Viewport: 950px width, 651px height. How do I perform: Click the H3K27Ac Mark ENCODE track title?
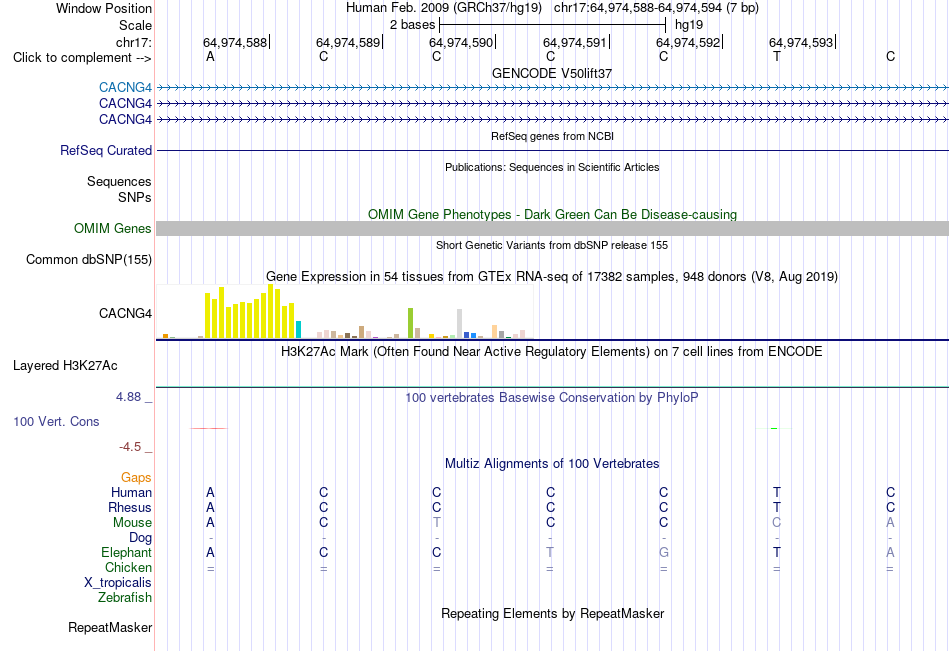tap(552, 352)
